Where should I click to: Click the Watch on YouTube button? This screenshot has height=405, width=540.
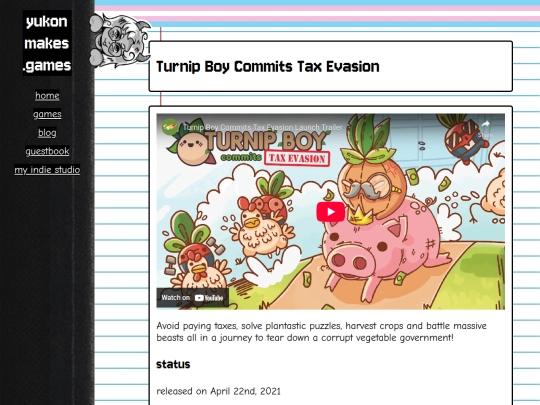[193, 298]
